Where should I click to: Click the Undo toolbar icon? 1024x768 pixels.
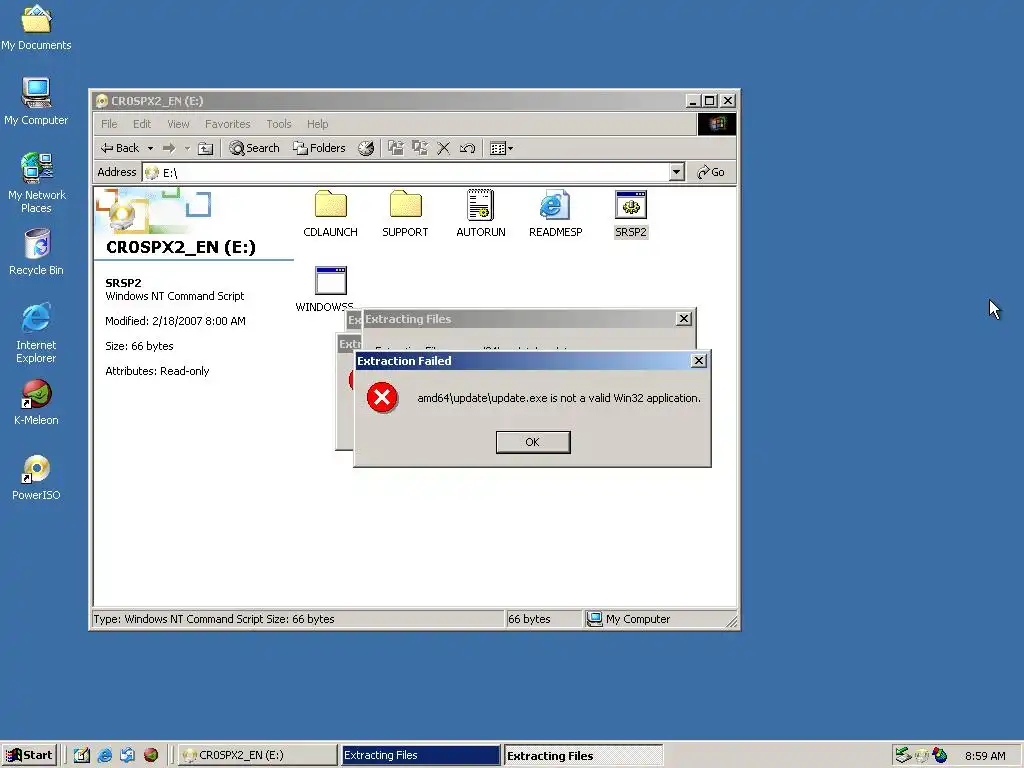pos(468,148)
